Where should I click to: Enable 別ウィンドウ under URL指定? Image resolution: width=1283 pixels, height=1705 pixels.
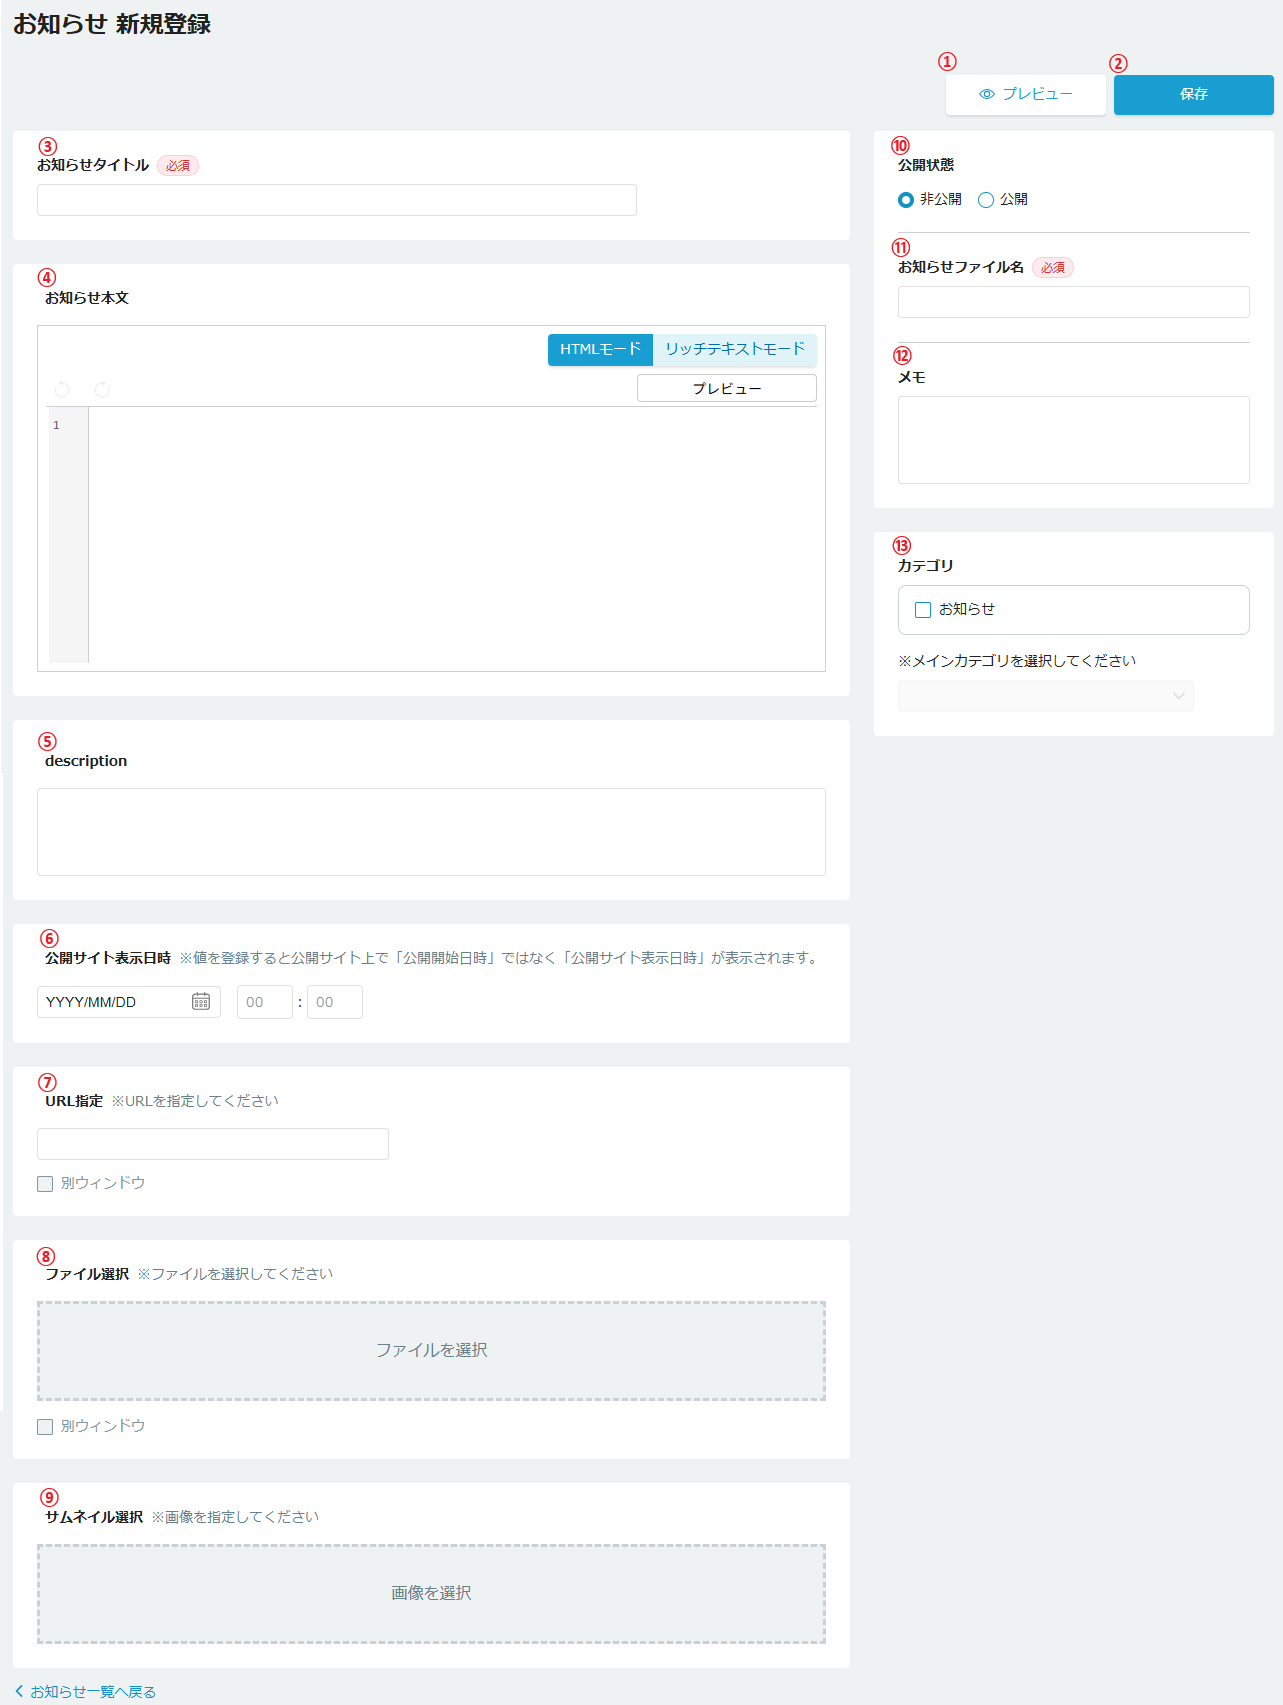point(45,1184)
